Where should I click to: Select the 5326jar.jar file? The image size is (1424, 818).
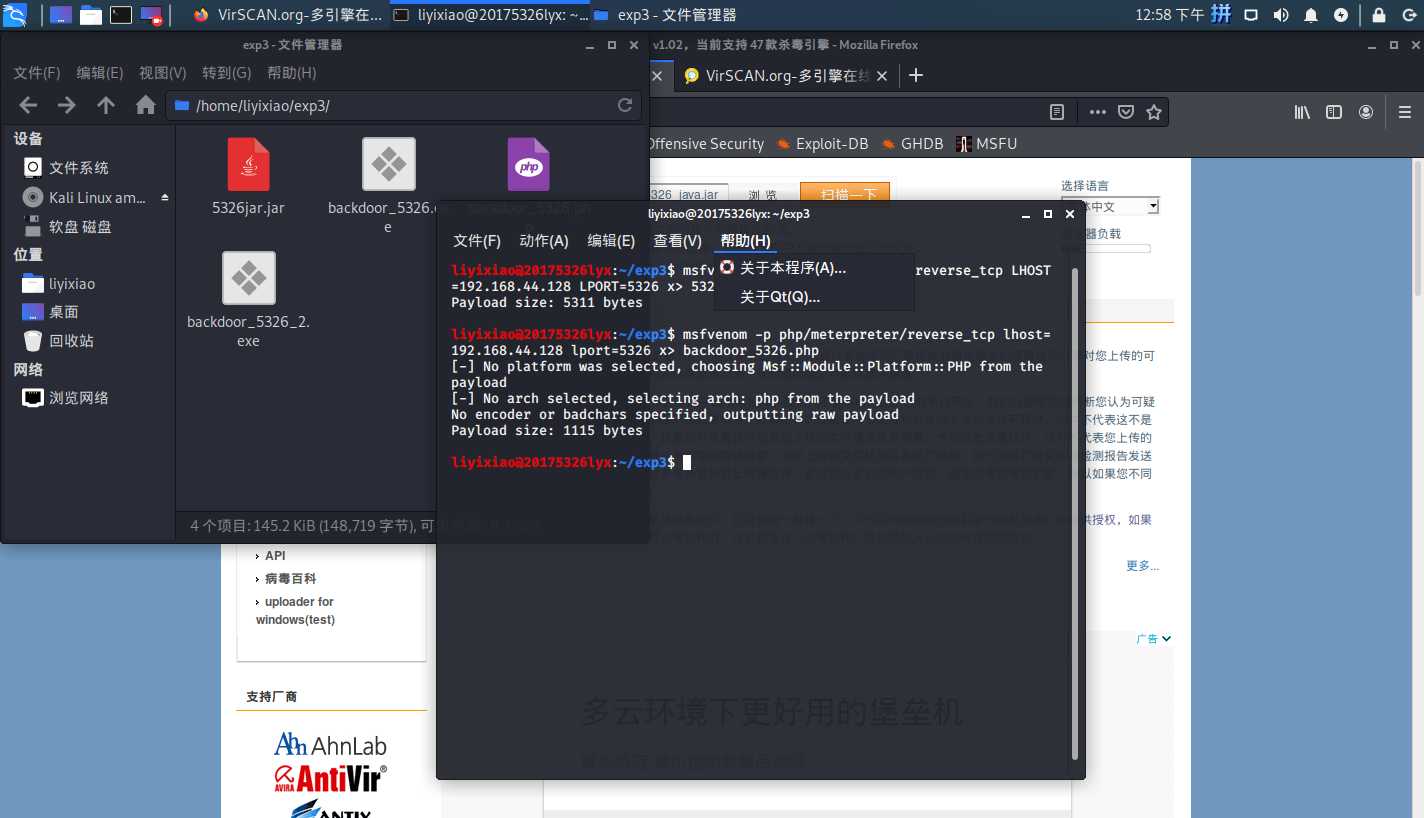coord(248,176)
